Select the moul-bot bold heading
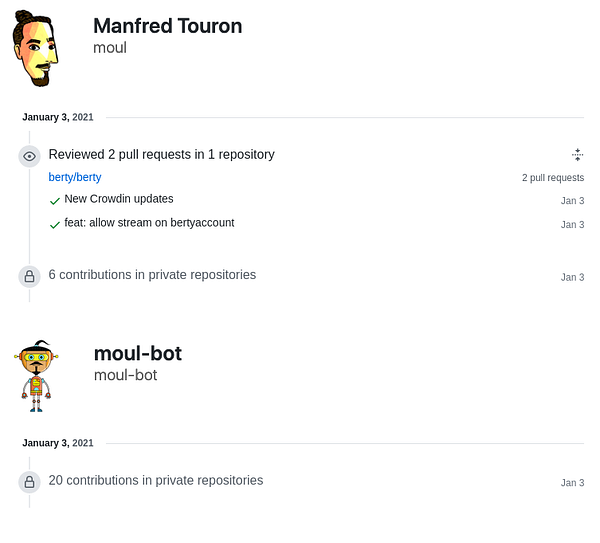Viewport: 600px width, 543px height. (138, 353)
